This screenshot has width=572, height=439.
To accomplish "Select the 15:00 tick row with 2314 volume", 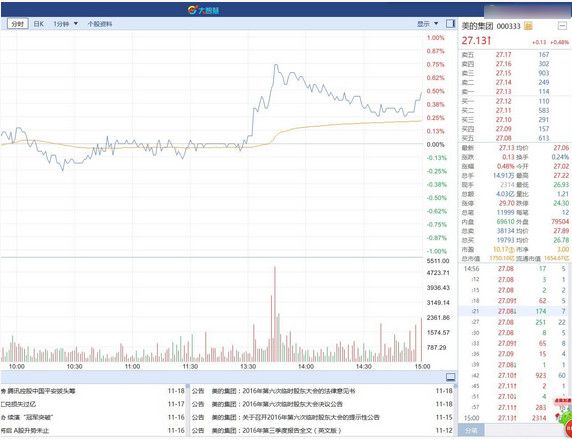I will (514, 418).
